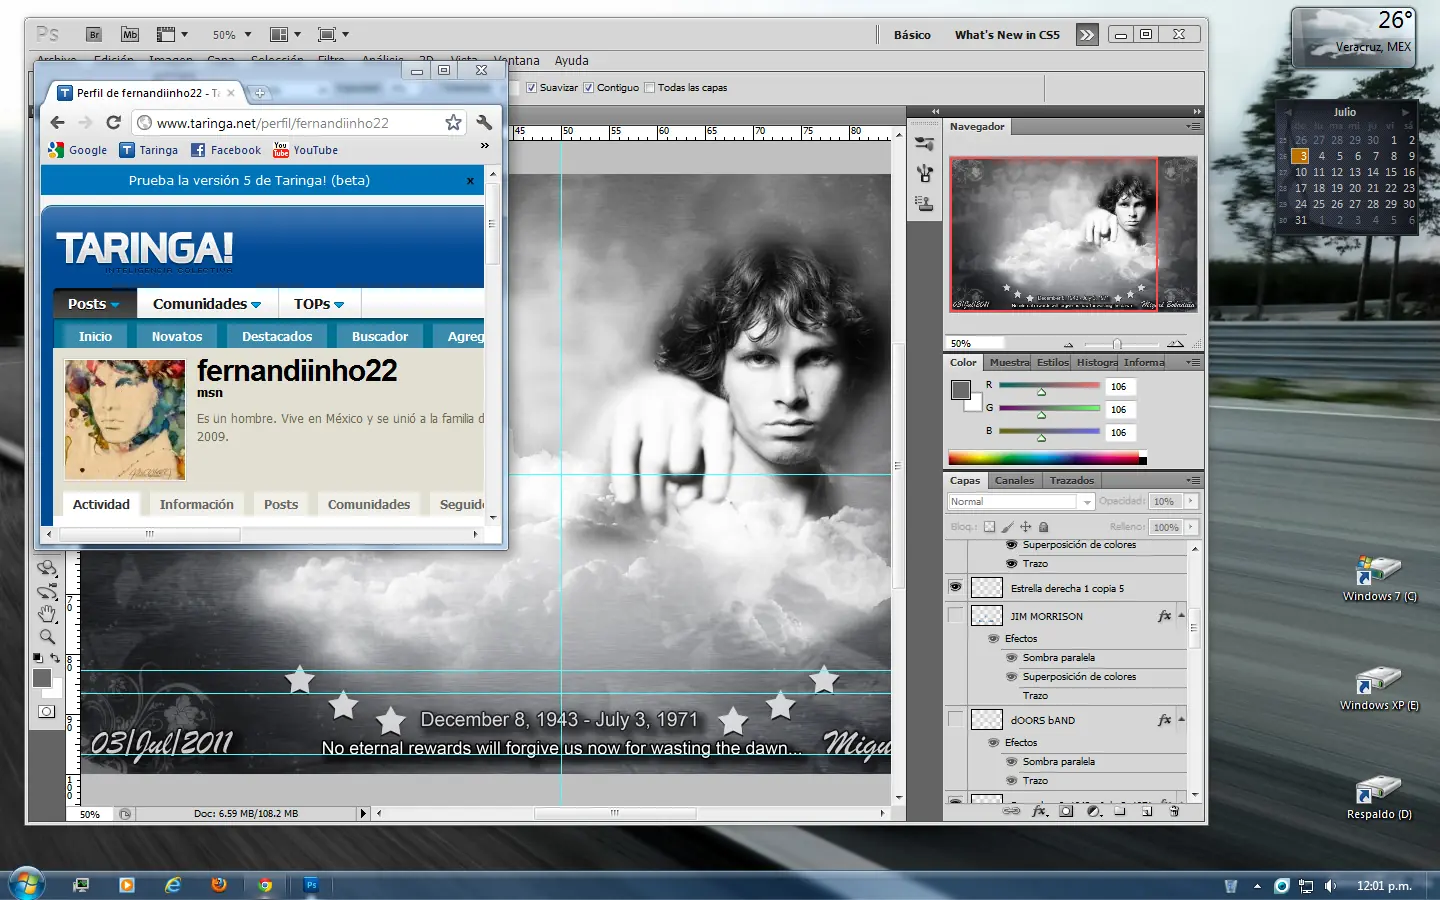Image resolution: width=1440 pixels, height=900 pixels.
Task: Pick a color from the spectrum ramp
Action: tap(1047, 459)
